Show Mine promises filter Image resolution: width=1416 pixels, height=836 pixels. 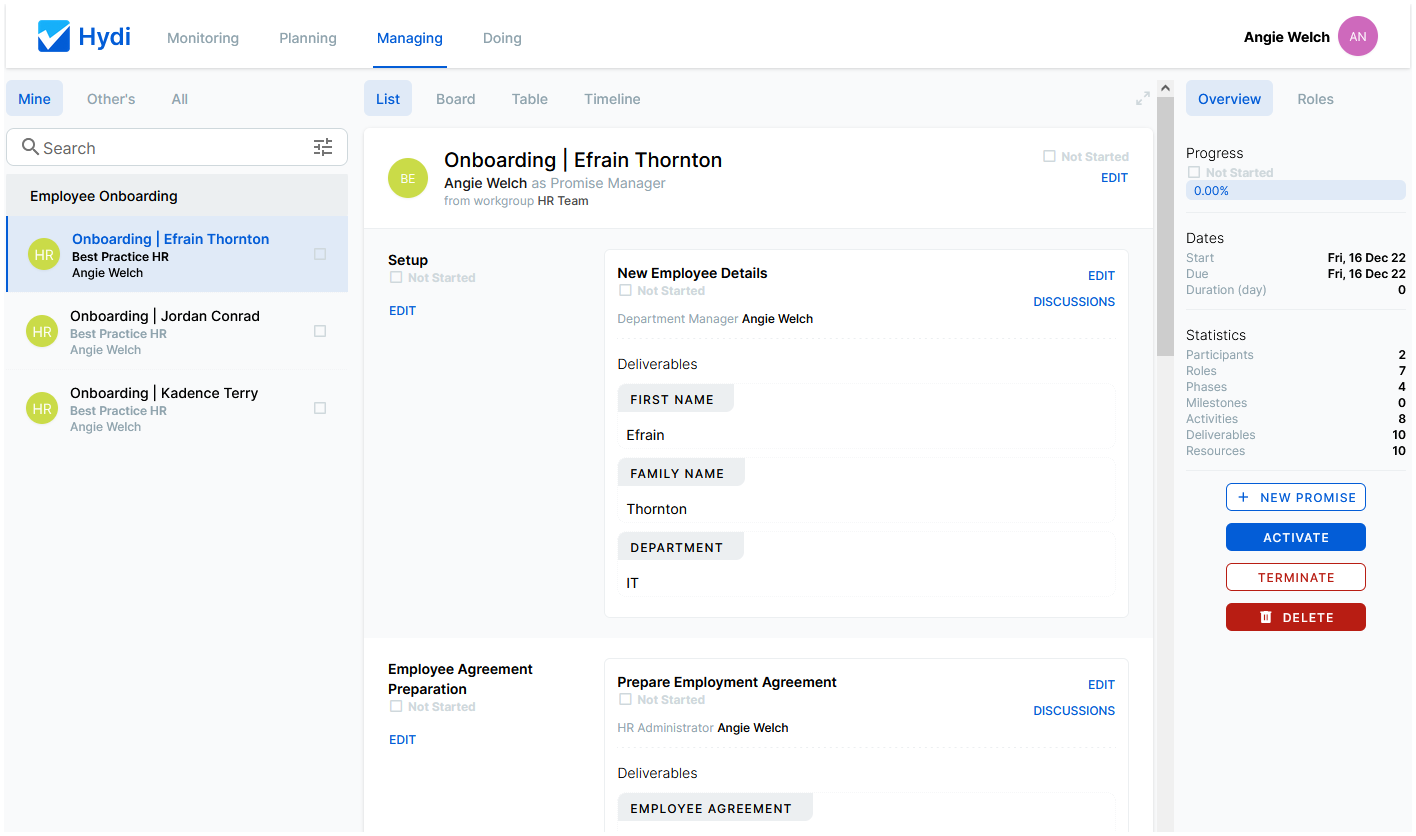coord(34,99)
